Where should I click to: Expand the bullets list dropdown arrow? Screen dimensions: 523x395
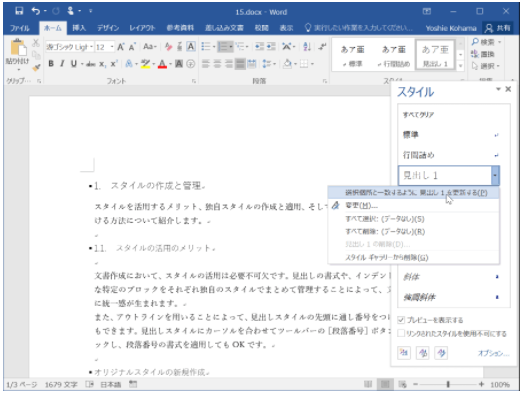click(214, 47)
